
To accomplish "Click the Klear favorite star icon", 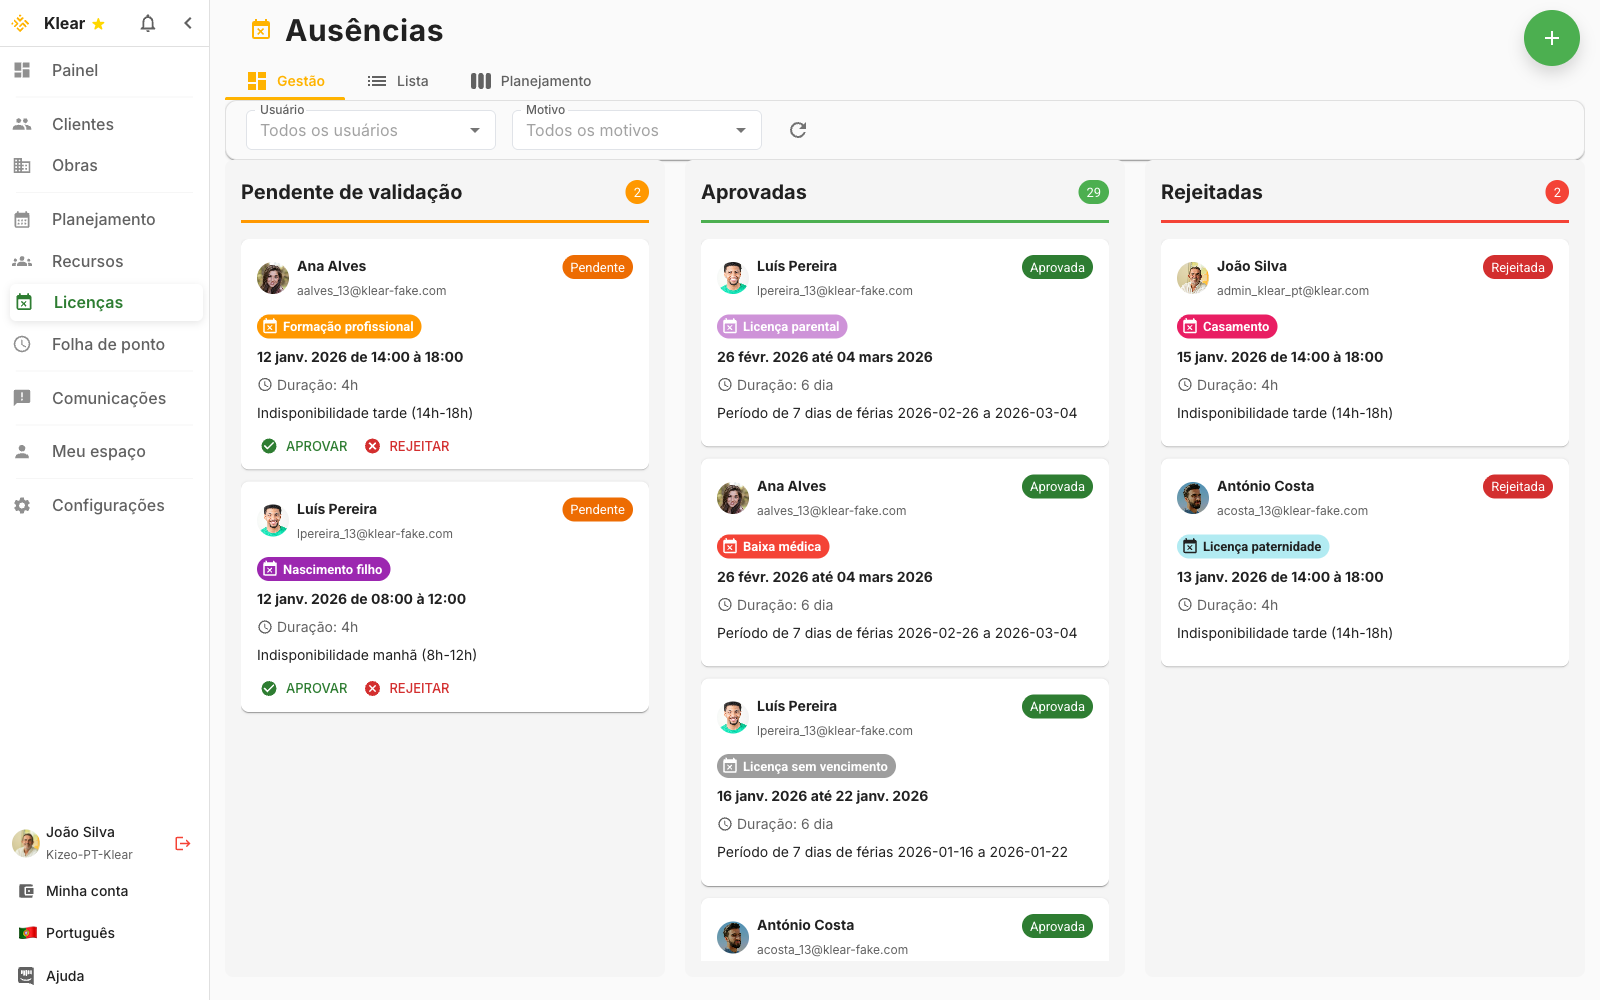I will (x=98, y=24).
